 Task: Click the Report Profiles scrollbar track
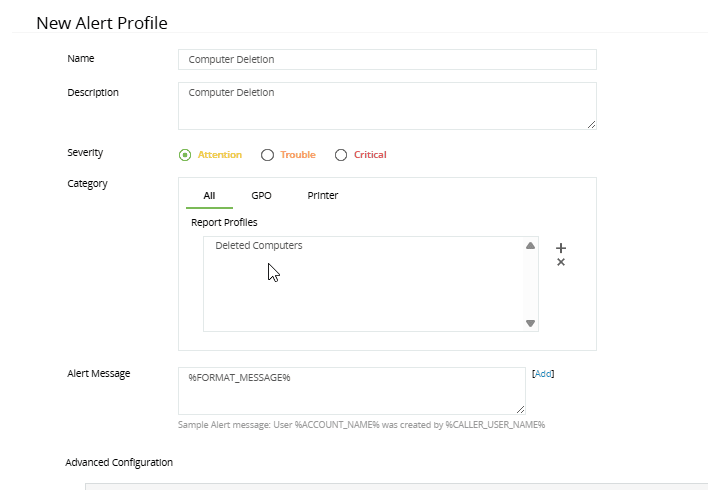[x=531, y=285]
